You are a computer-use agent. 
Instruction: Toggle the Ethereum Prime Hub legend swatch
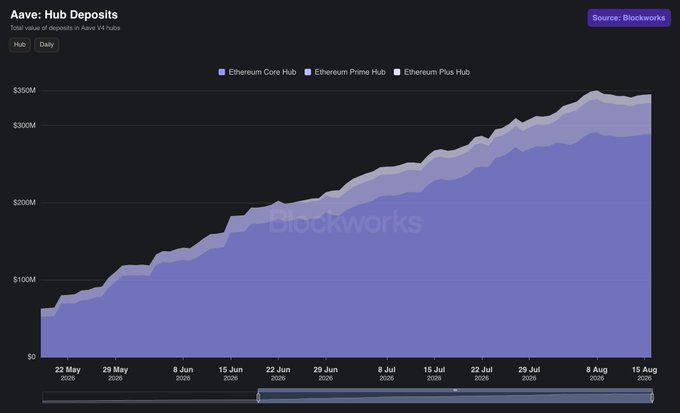click(x=308, y=72)
